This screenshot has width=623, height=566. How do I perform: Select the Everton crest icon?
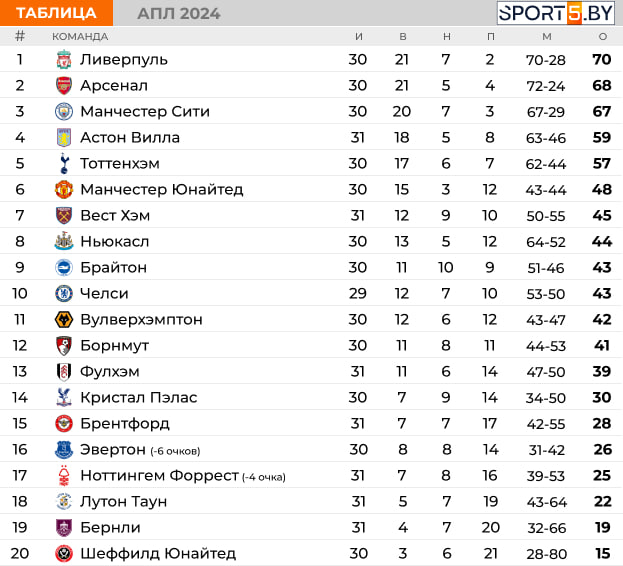64,450
